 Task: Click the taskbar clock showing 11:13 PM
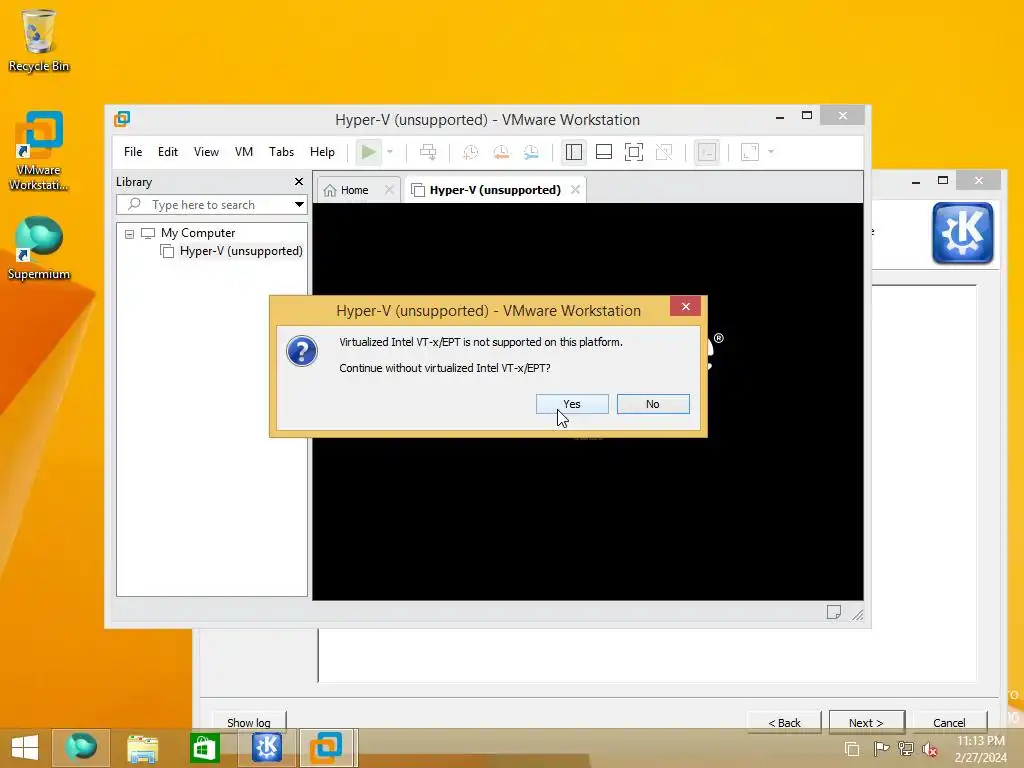[980, 748]
